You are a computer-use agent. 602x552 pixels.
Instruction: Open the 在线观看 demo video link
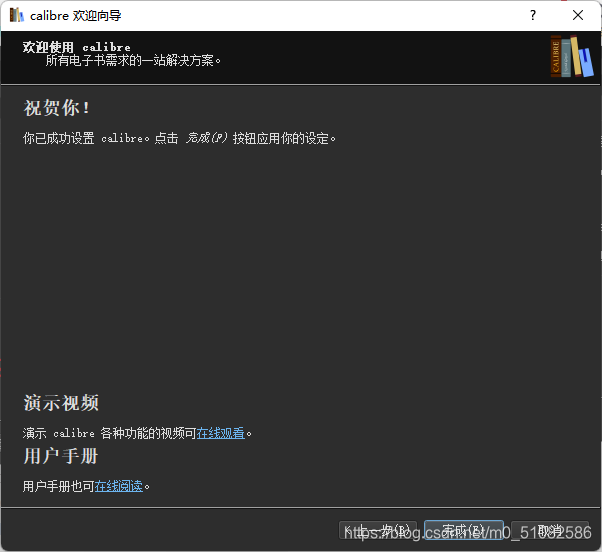(x=220, y=433)
